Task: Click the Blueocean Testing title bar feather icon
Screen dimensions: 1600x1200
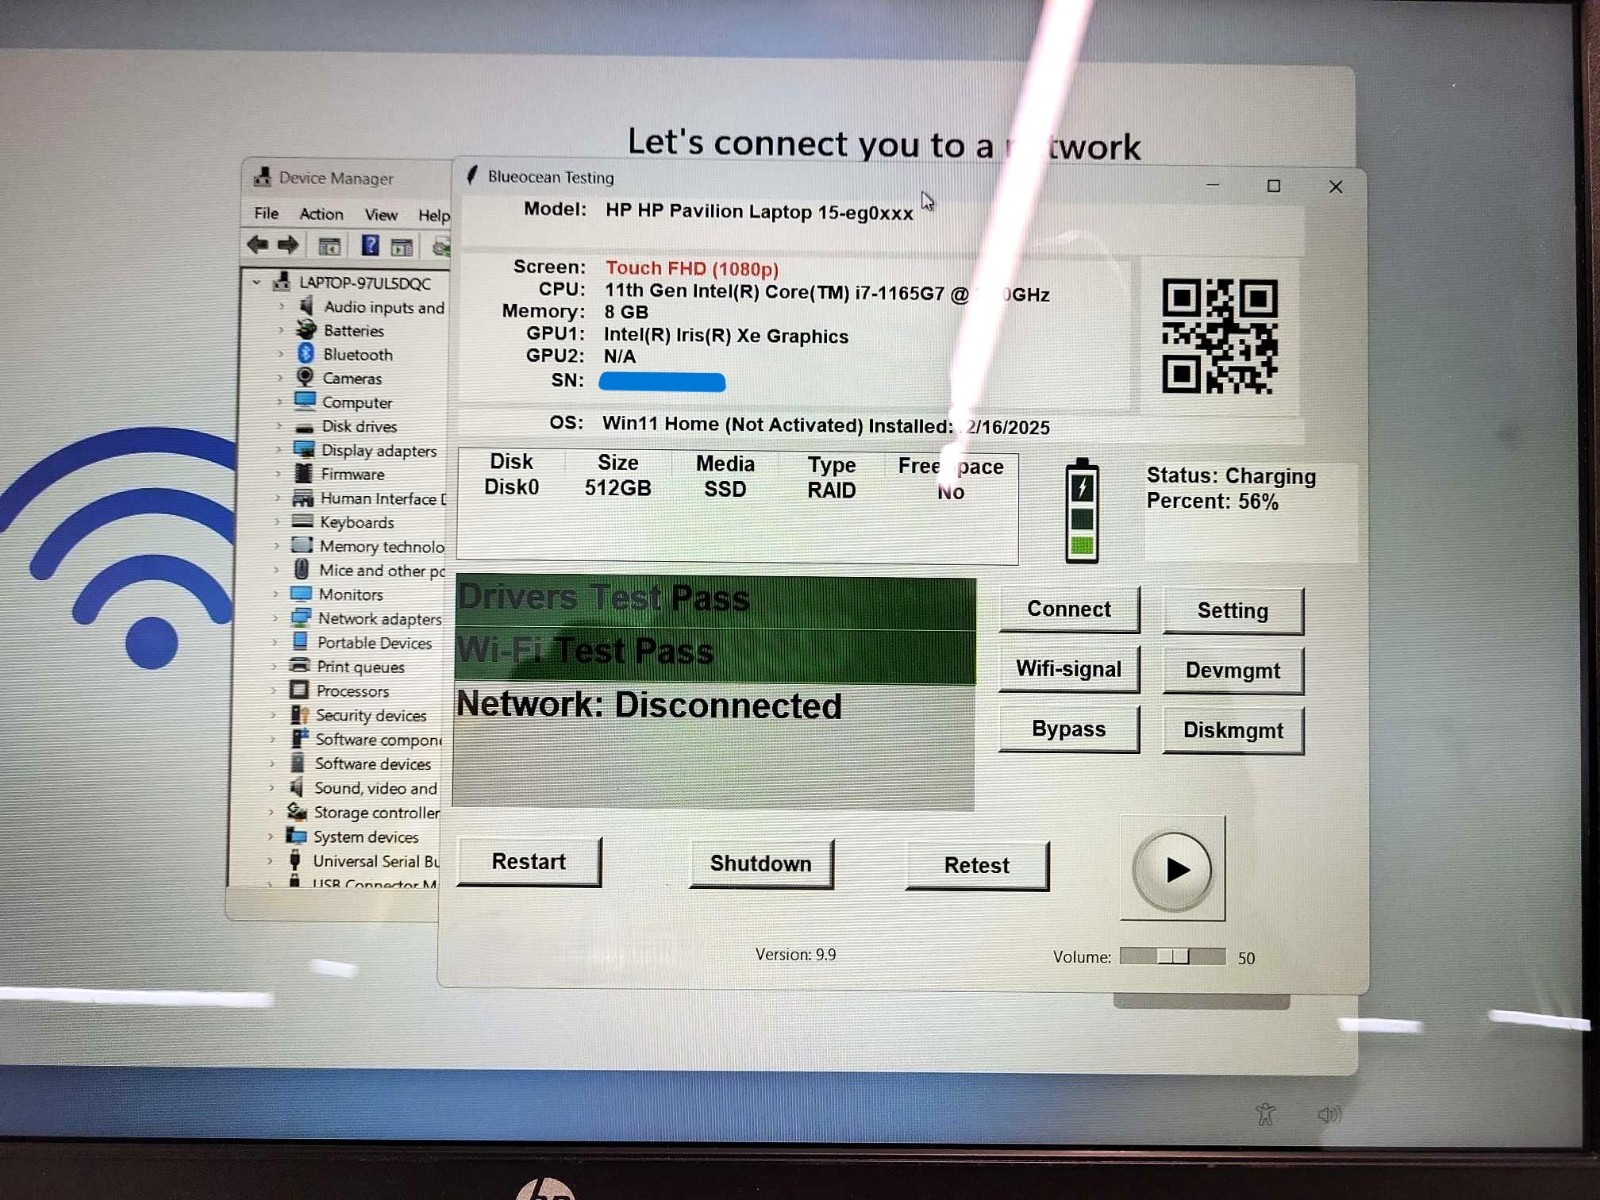Action: pos(472,175)
